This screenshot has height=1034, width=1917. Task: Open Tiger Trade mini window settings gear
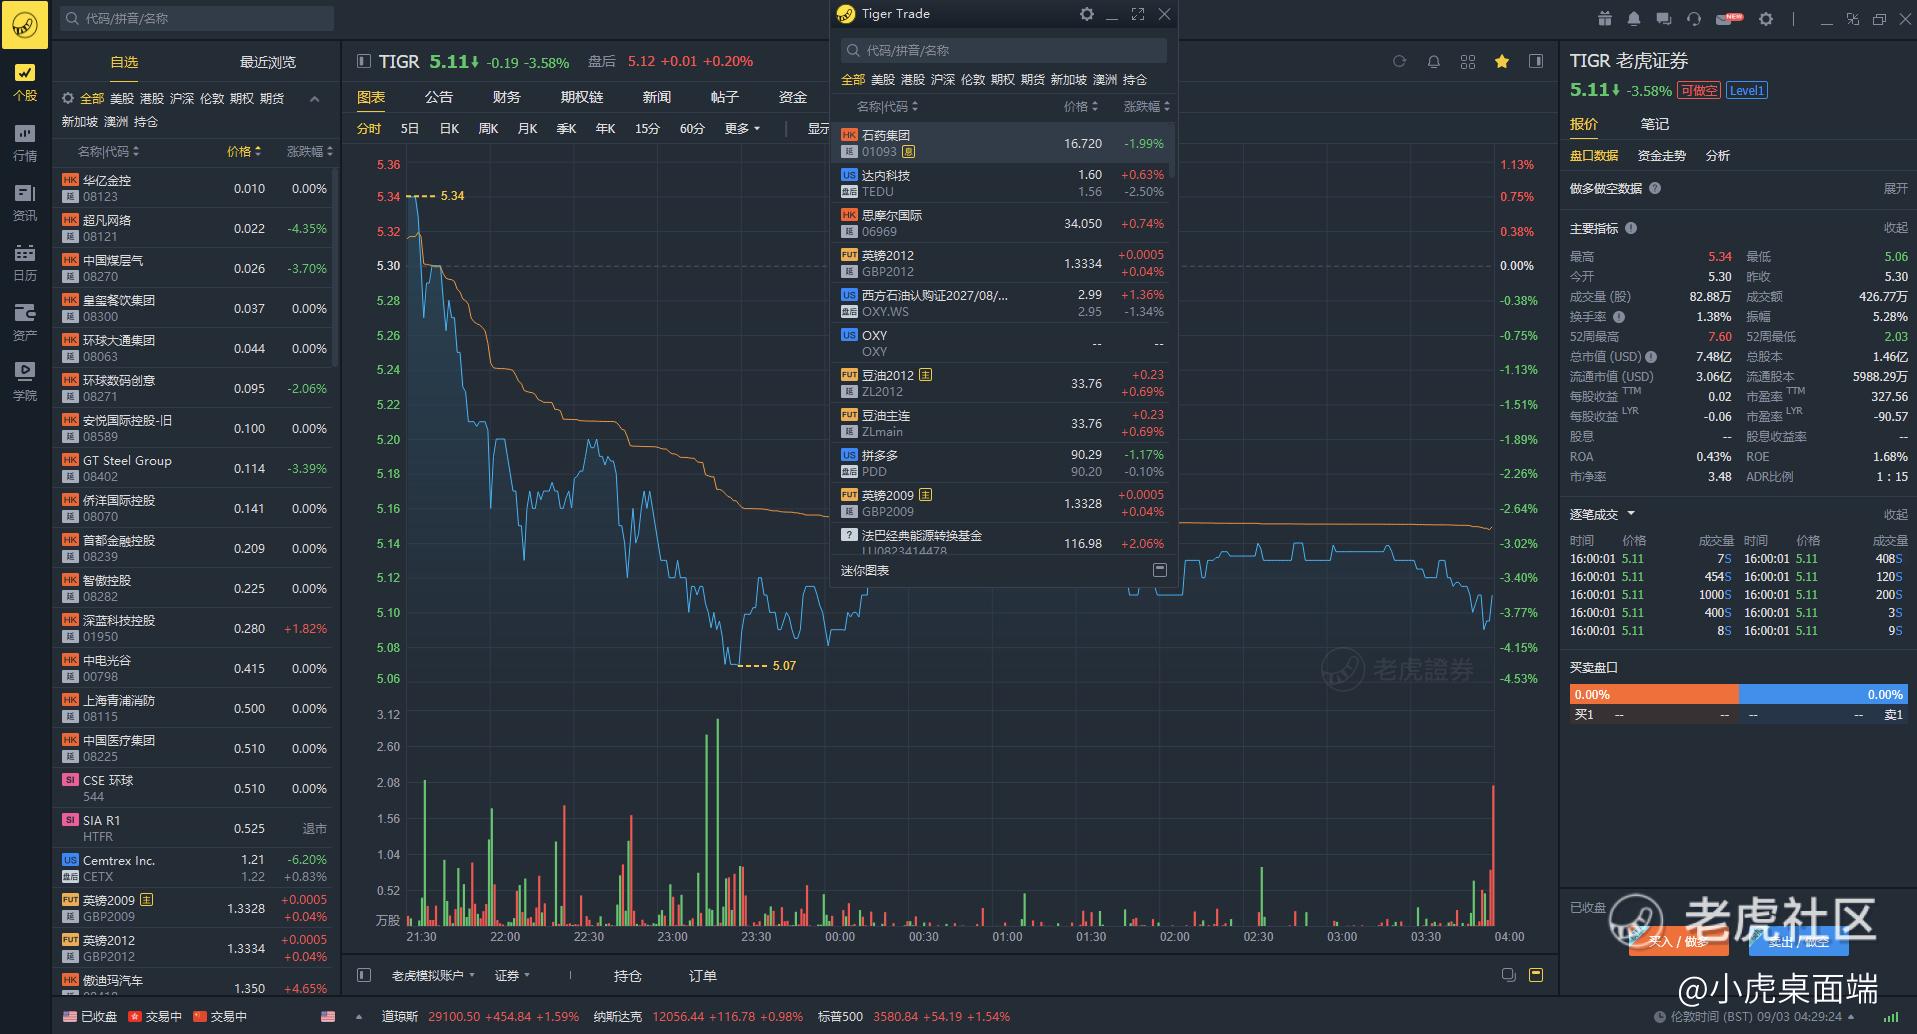click(1087, 14)
